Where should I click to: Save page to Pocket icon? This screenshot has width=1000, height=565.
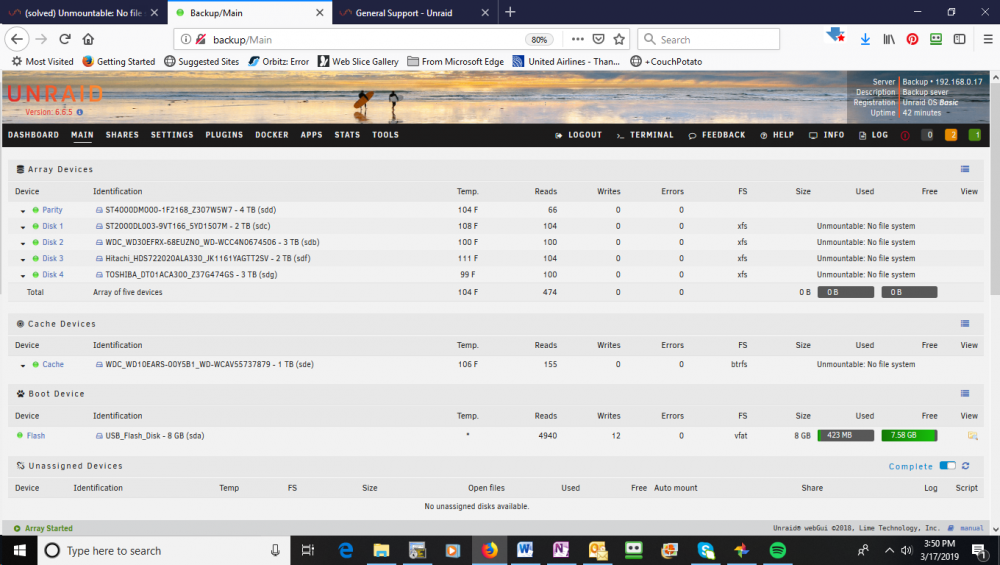coord(598,39)
